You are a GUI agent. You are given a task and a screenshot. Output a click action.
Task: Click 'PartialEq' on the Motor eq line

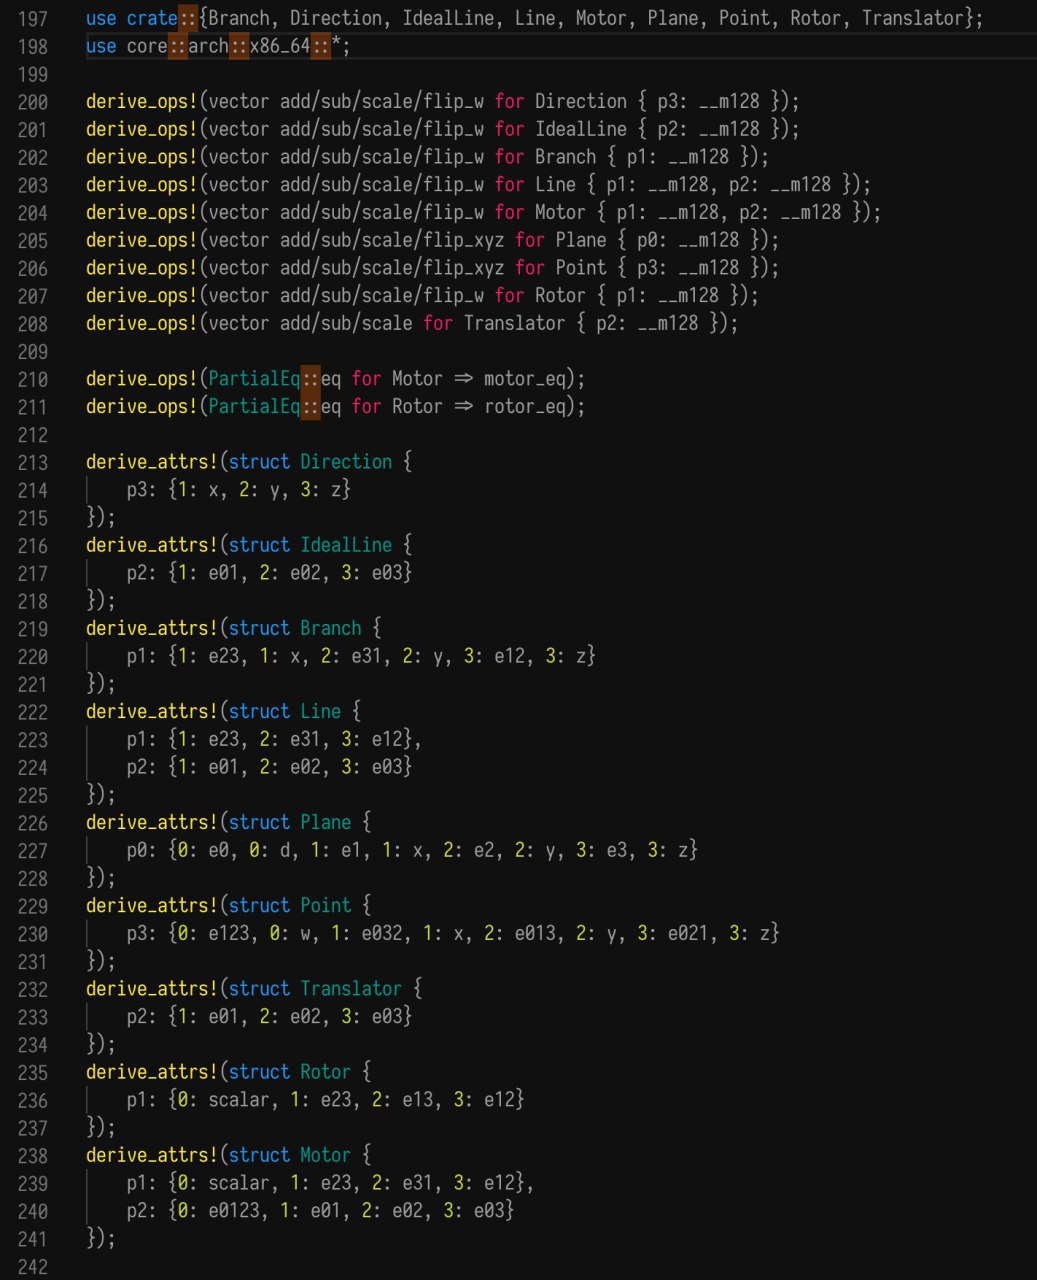(254, 379)
